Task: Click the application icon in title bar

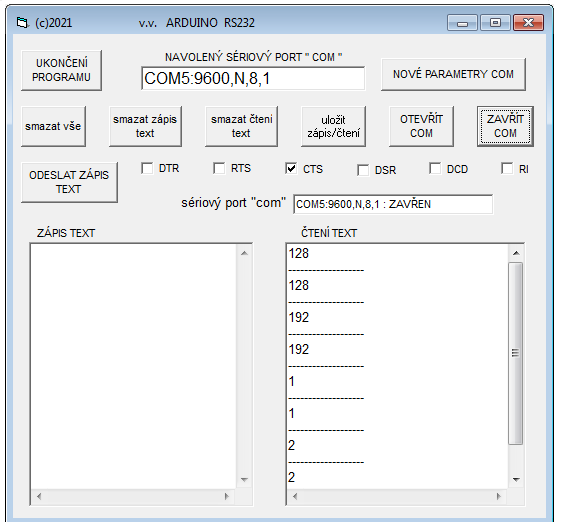Action: pyautogui.click(x=22, y=23)
